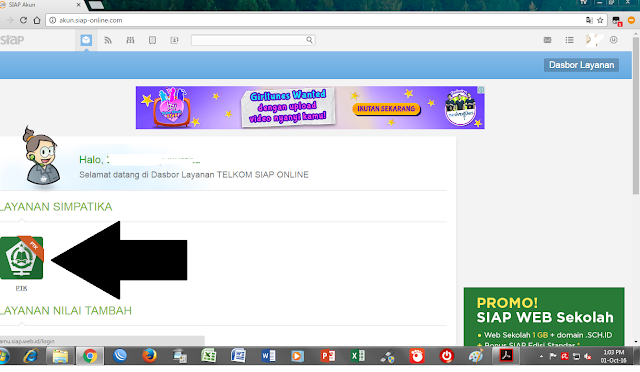The width and height of the screenshot is (640, 372).
Task: Click the LAYANAN NILAI TAMBAH heading
Action: tap(65, 311)
